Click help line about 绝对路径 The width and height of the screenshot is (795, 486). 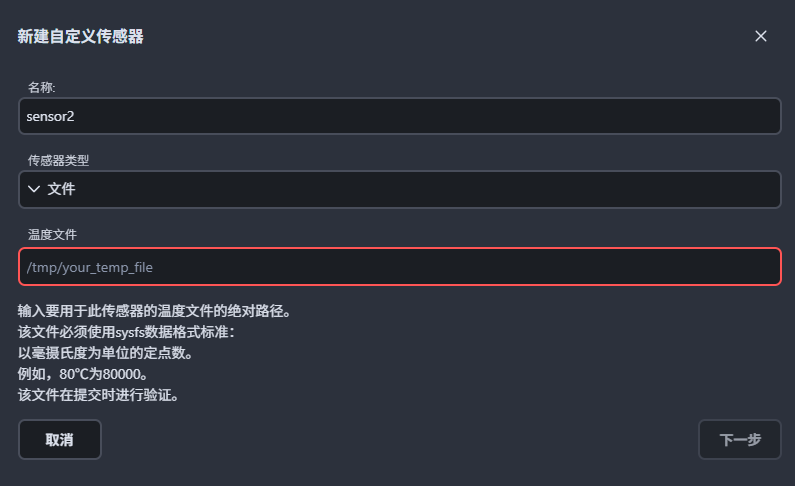(154, 310)
